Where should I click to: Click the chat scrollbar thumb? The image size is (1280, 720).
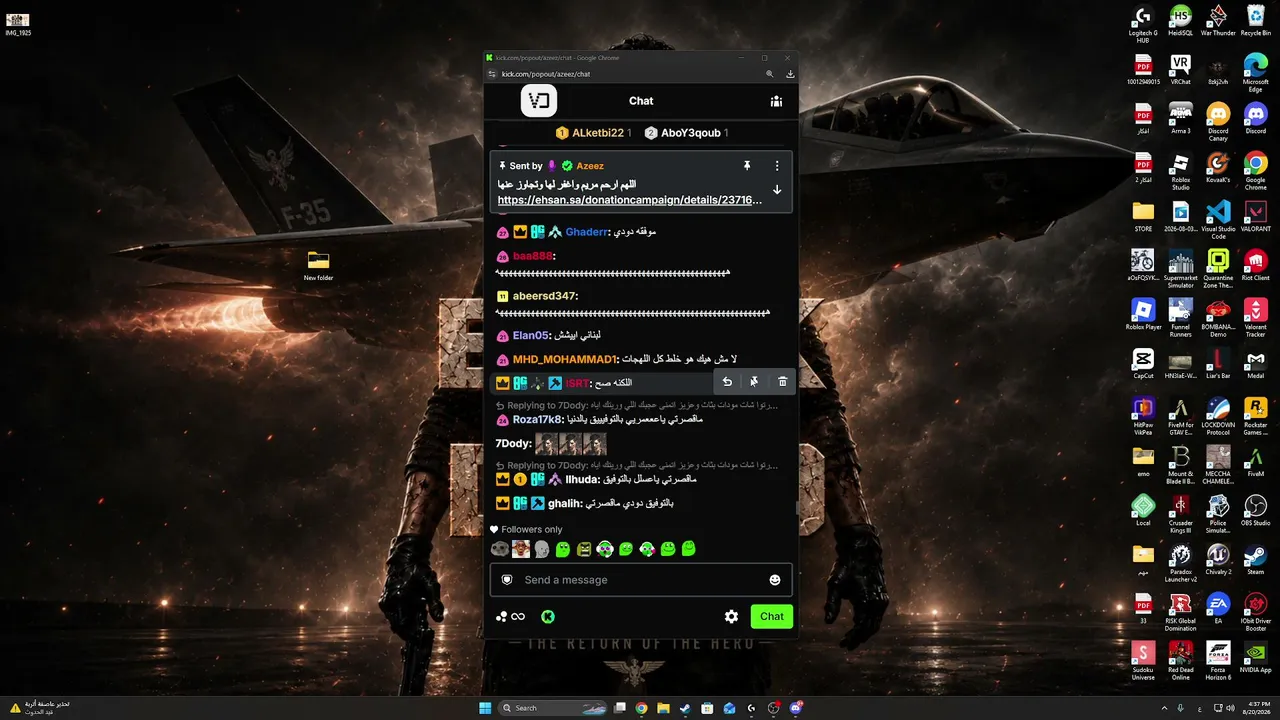tap(796, 506)
